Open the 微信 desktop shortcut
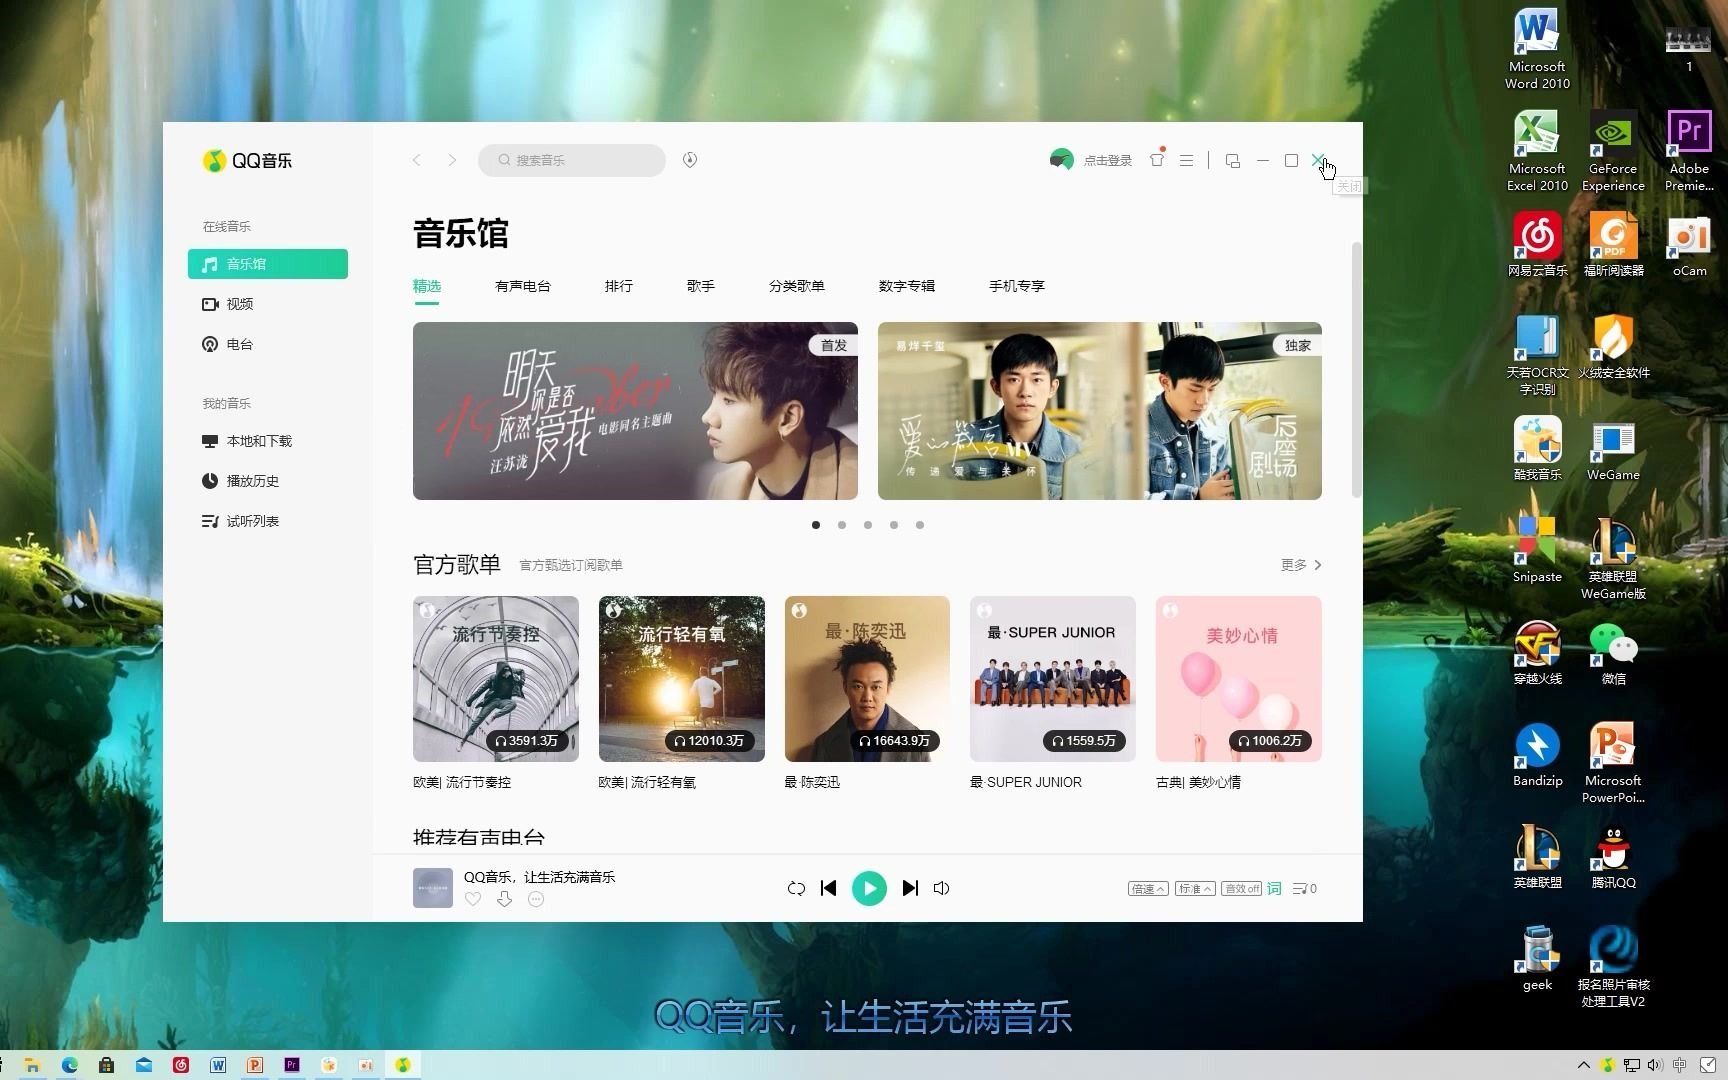Viewport: 1728px width, 1080px height. click(1613, 653)
